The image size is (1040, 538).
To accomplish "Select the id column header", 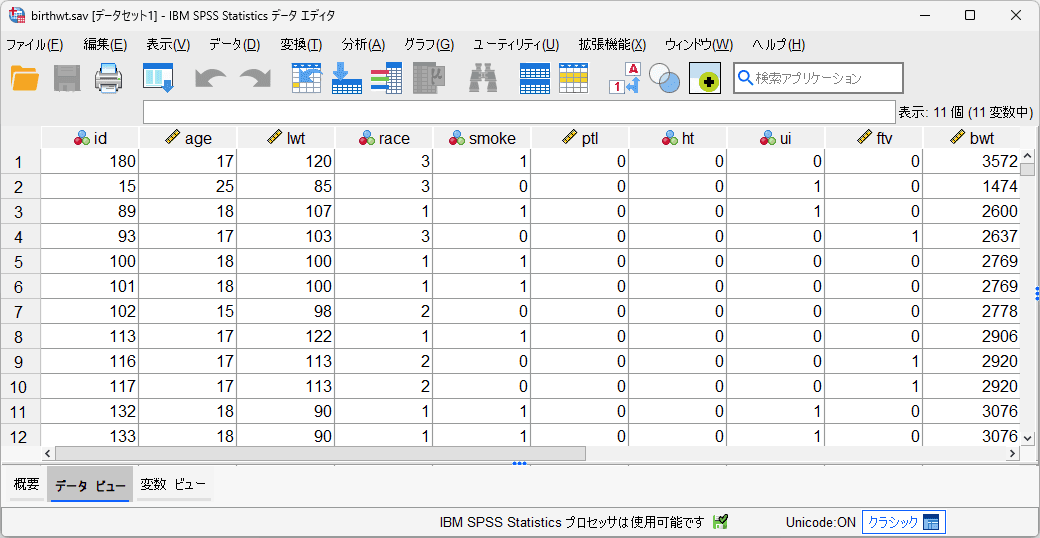I will [90, 138].
